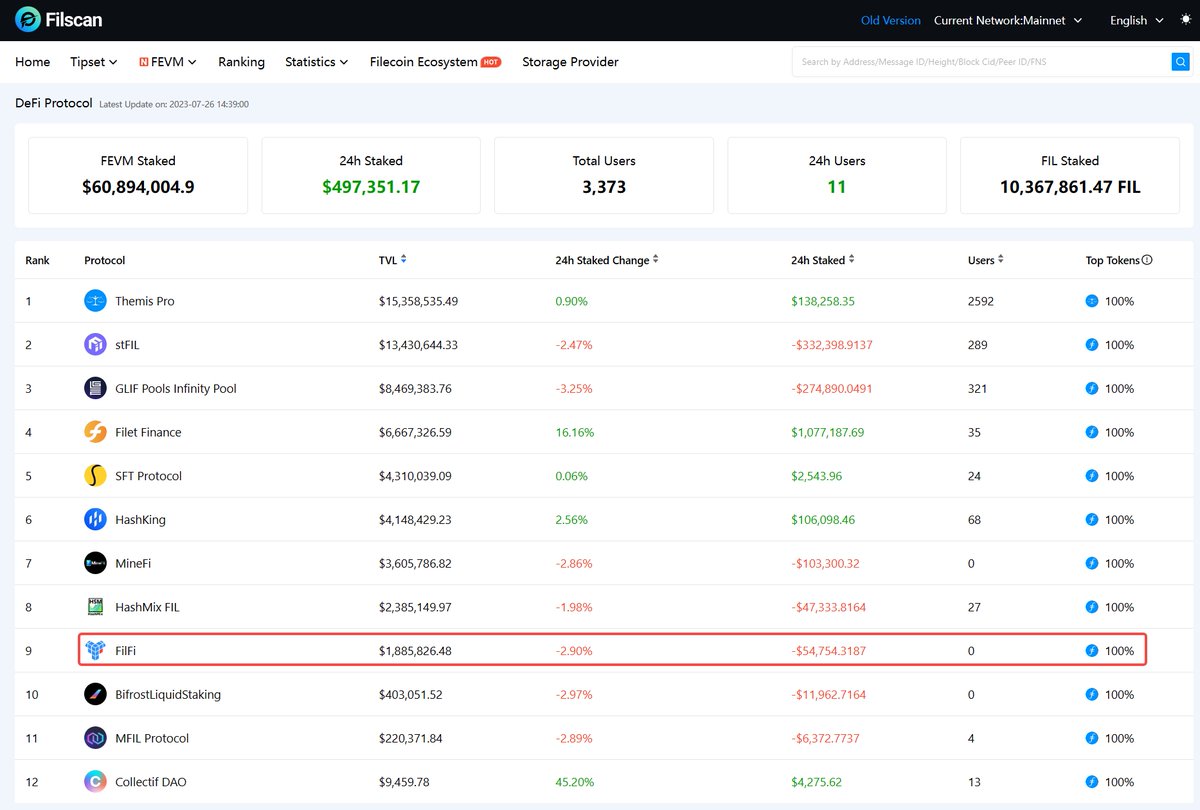
Task: Open the HashMix FIL logo
Action: [x=96, y=607]
